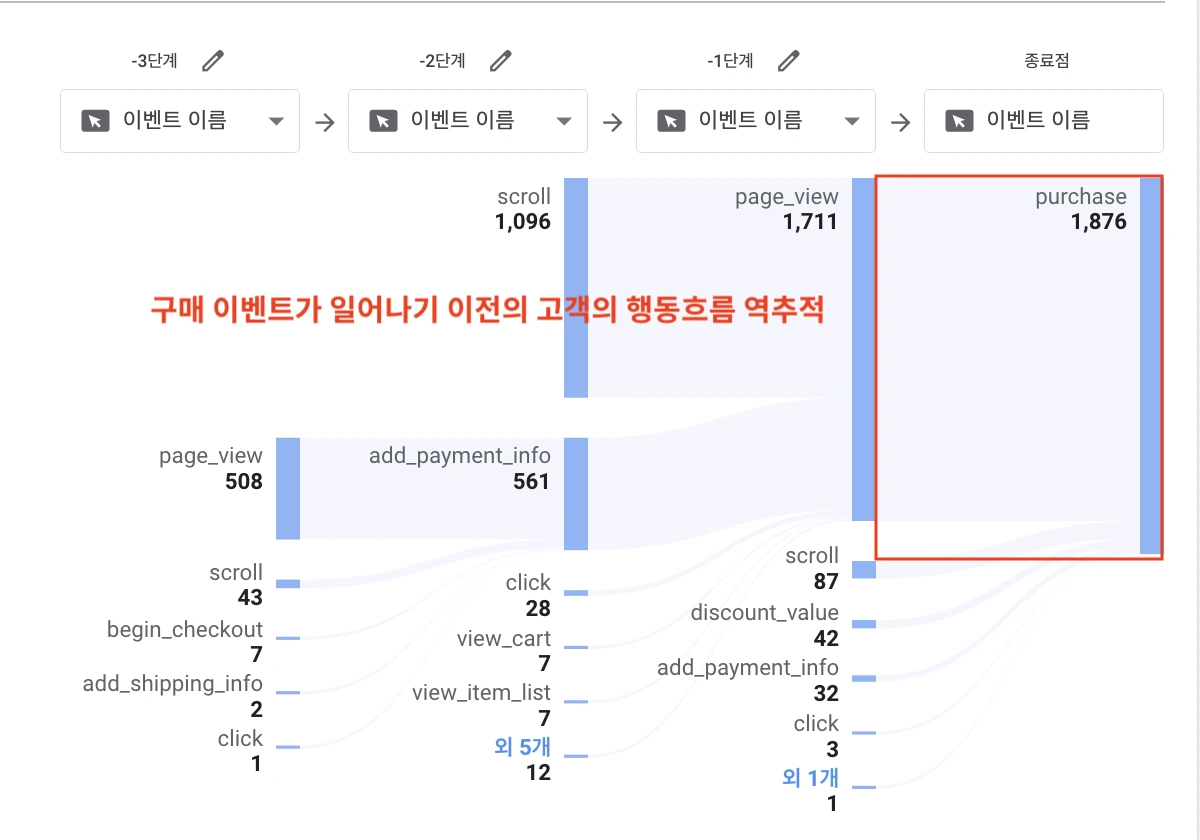The width and height of the screenshot is (1200, 840).
Task: Select the page_view 1,711 node bar
Action: (x=864, y=349)
